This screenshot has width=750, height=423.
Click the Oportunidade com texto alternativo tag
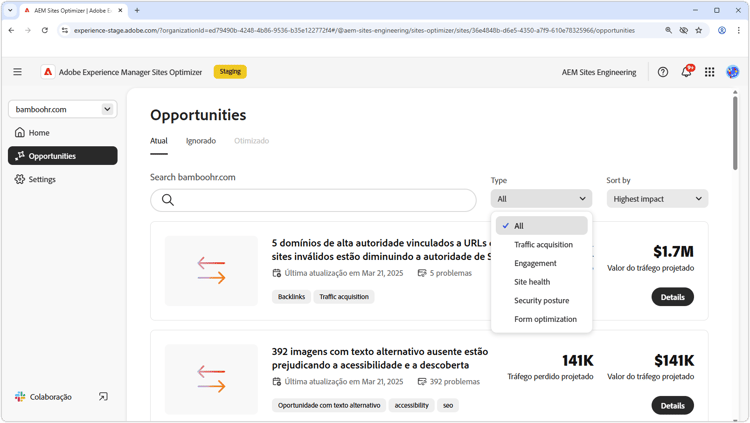click(x=329, y=405)
